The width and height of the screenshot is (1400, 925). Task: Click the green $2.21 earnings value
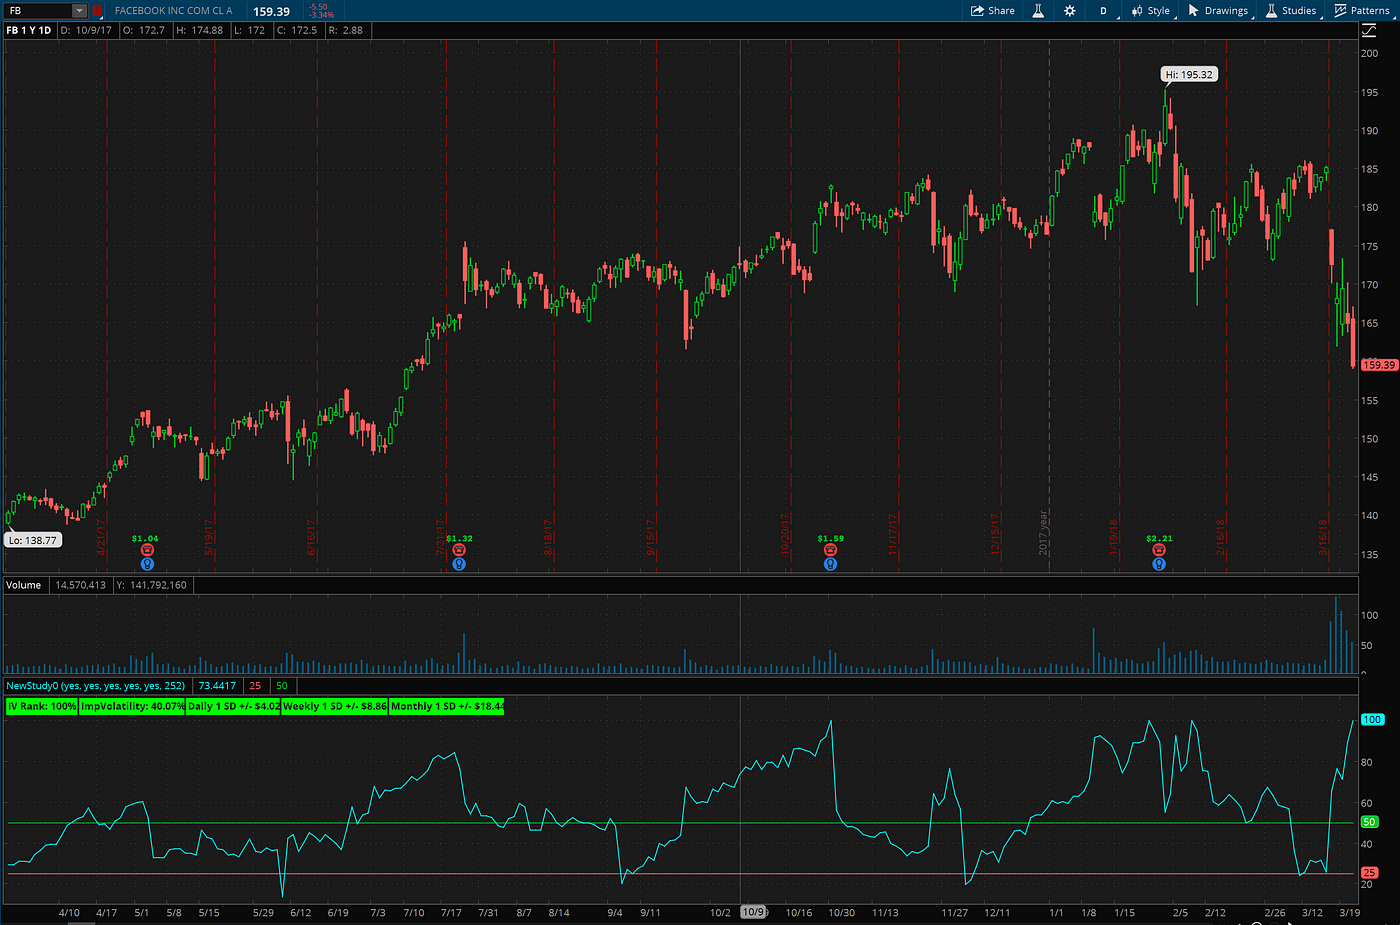click(x=1159, y=538)
